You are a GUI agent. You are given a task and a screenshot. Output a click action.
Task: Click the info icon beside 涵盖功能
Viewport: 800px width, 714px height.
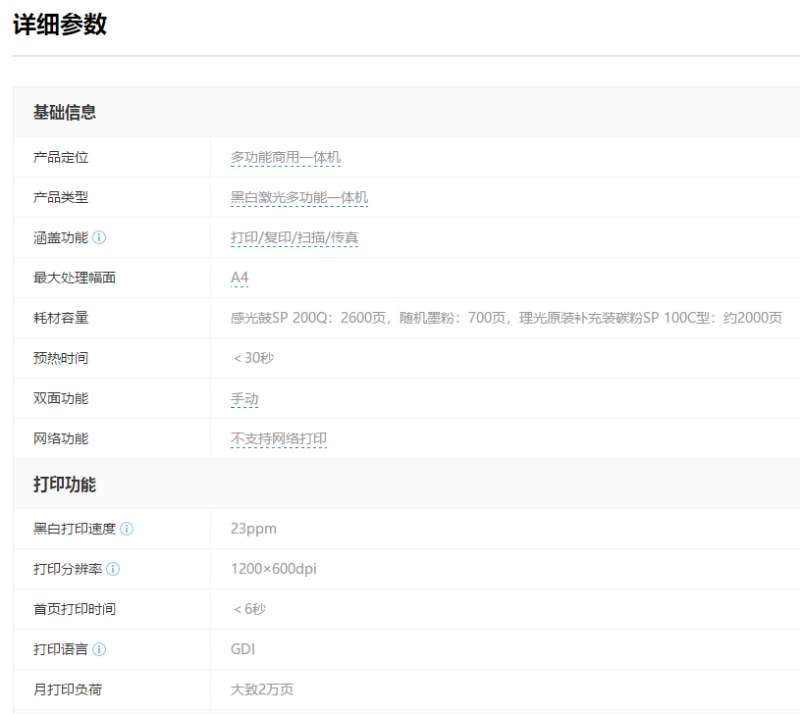point(100,238)
